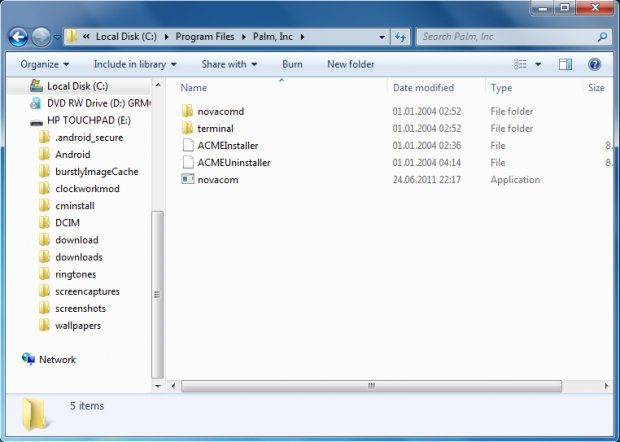Viewport: 620px width, 442px height.
Task: Open the Organize dropdown menu
Action: point(45,64)
